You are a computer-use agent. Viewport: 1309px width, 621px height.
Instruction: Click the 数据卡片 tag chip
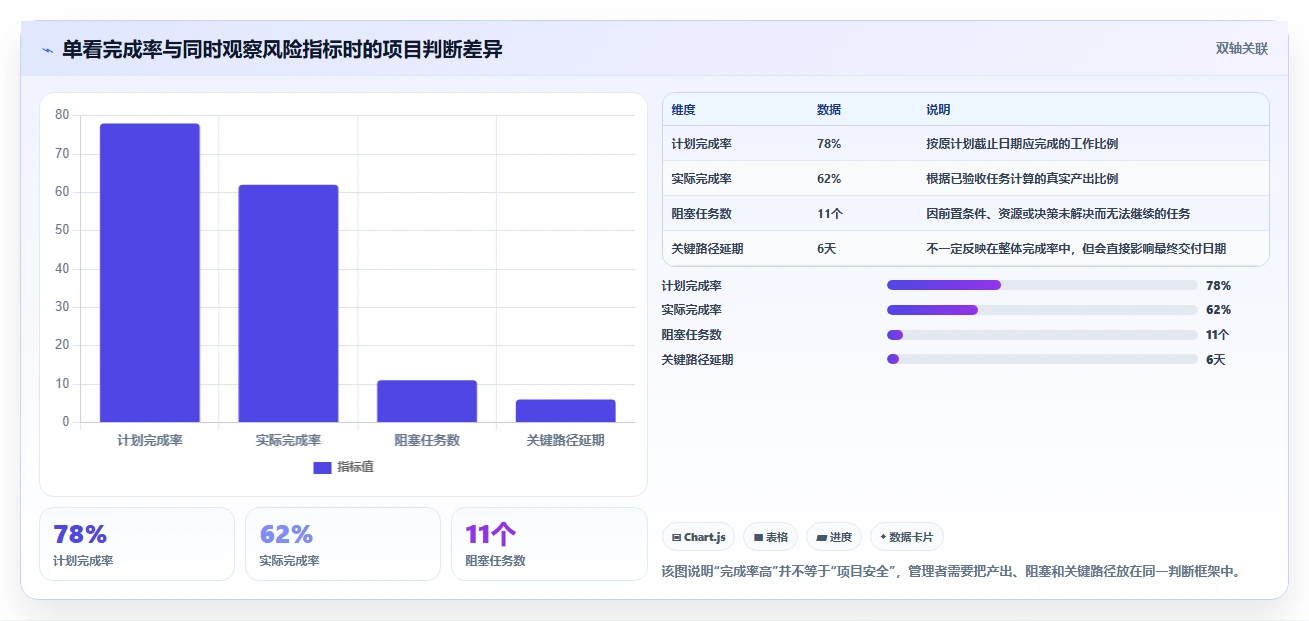pyautogui.click(x=906, y=537)
